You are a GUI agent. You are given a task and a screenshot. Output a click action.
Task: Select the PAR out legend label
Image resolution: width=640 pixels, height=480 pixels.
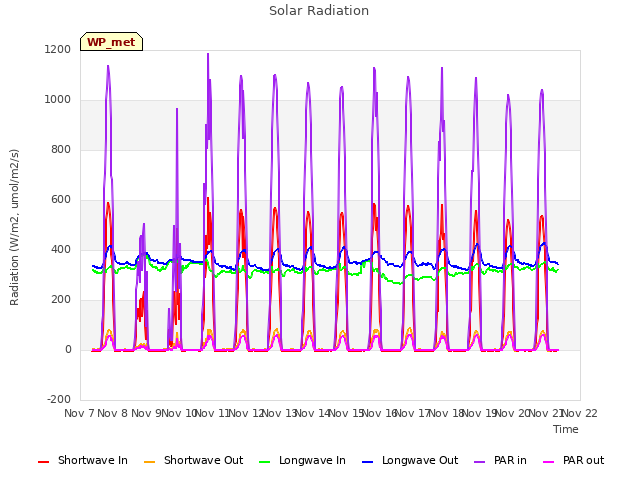[583, 460]
